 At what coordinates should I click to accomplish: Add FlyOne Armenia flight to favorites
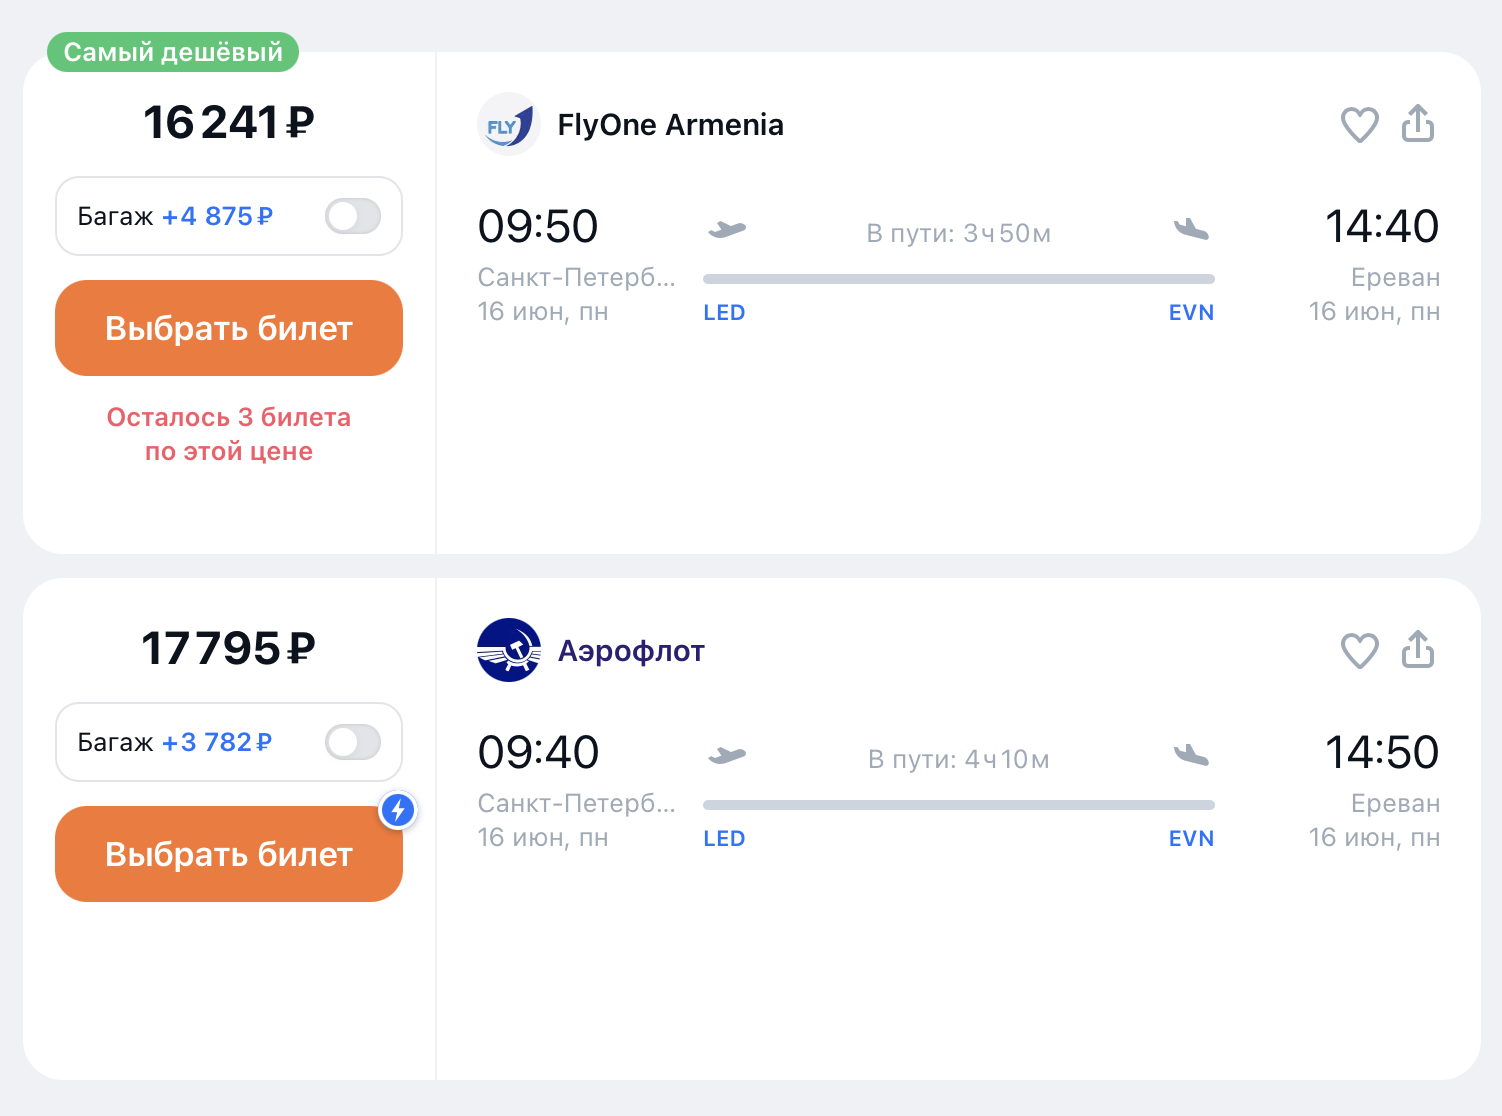[1359, 125]
